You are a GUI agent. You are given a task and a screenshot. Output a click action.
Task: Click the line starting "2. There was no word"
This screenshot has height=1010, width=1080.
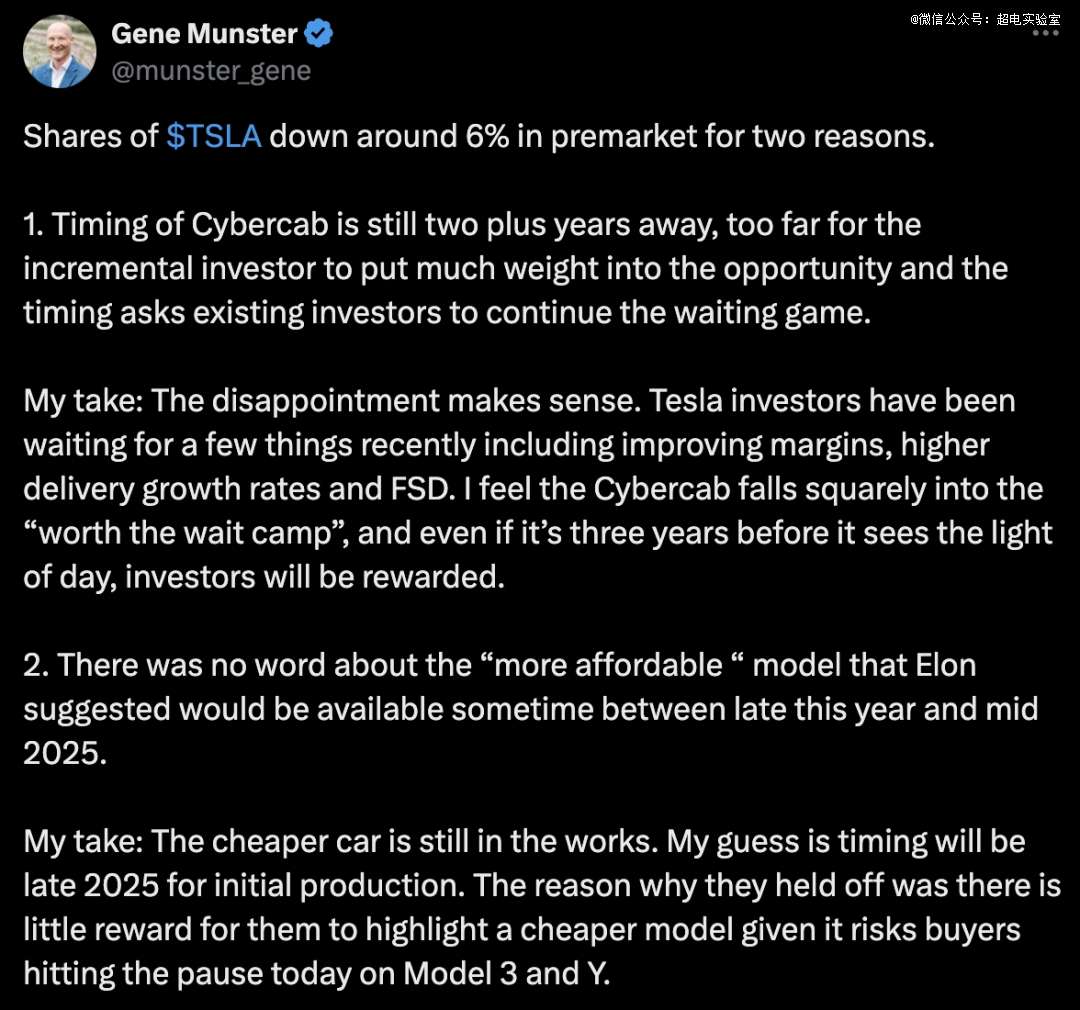[x=499, y=666]
